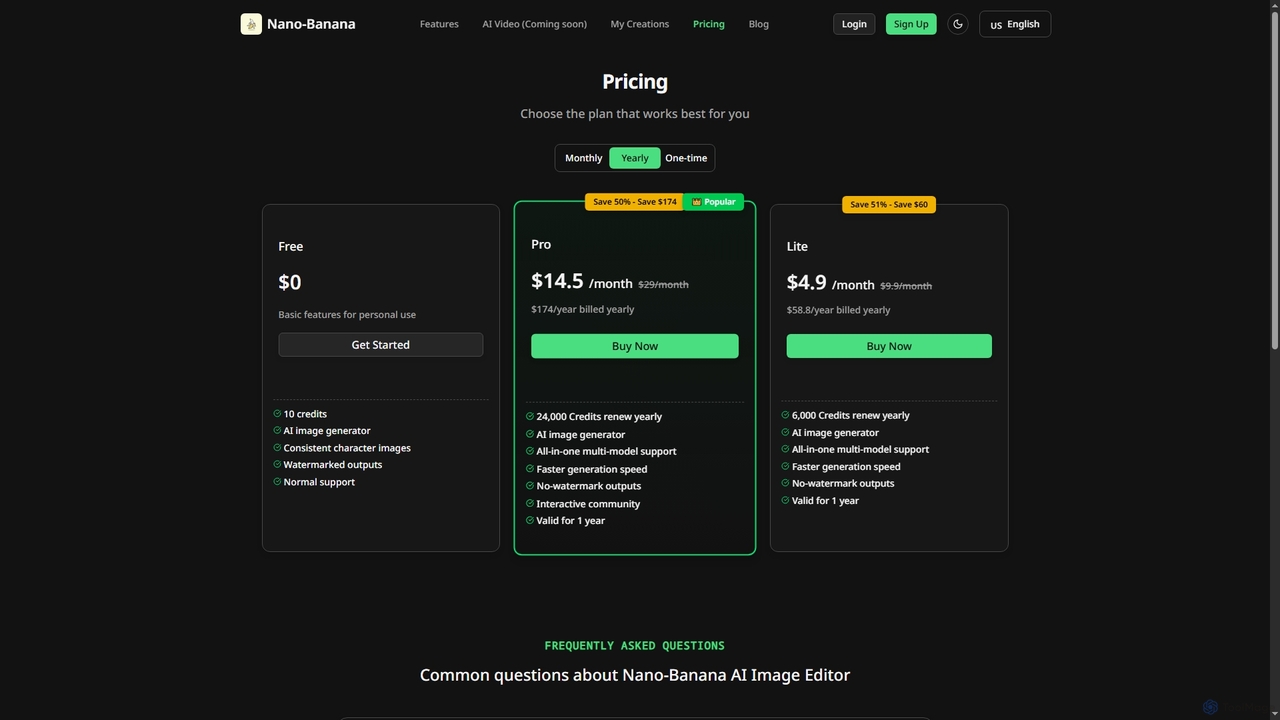Go to My Creations page
This screenshot has height=720, width=1280.
coord(640,24)
